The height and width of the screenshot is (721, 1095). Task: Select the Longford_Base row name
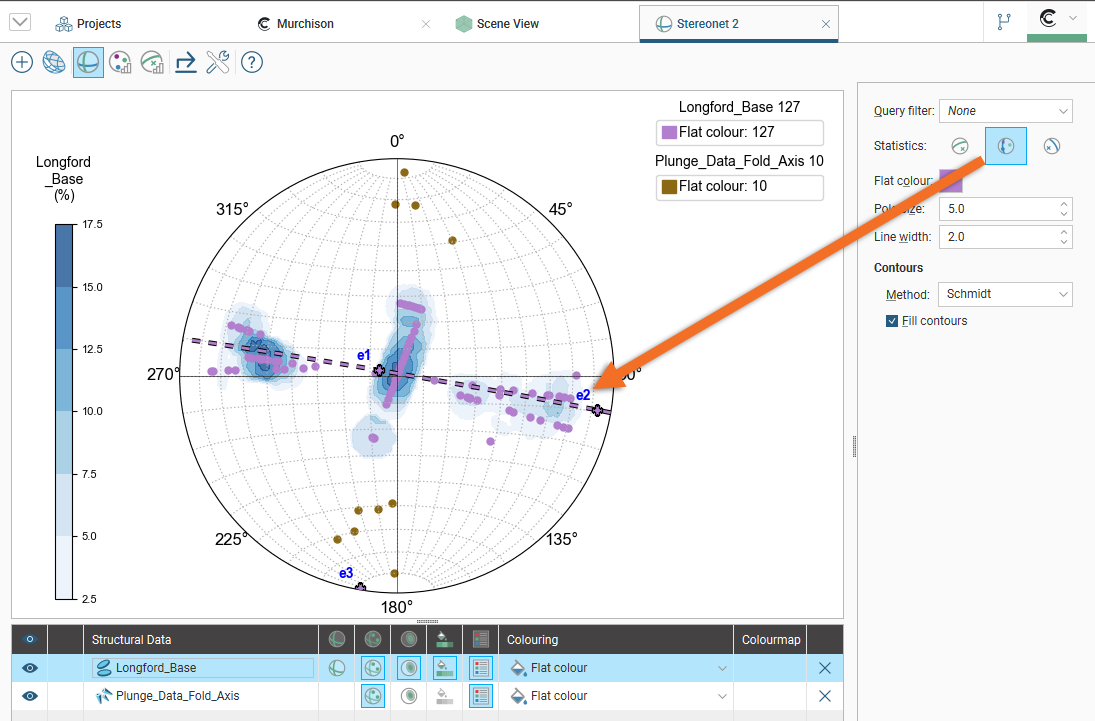[x=156, y=668]
